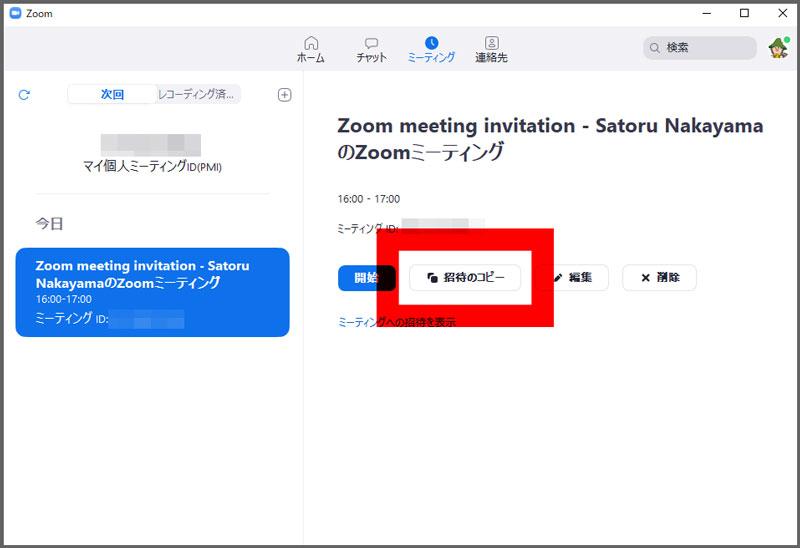Show meeting invitation link (ミーティングへの招待を表示)
This screenshot has height=548, width=800.
coord(397,322)
